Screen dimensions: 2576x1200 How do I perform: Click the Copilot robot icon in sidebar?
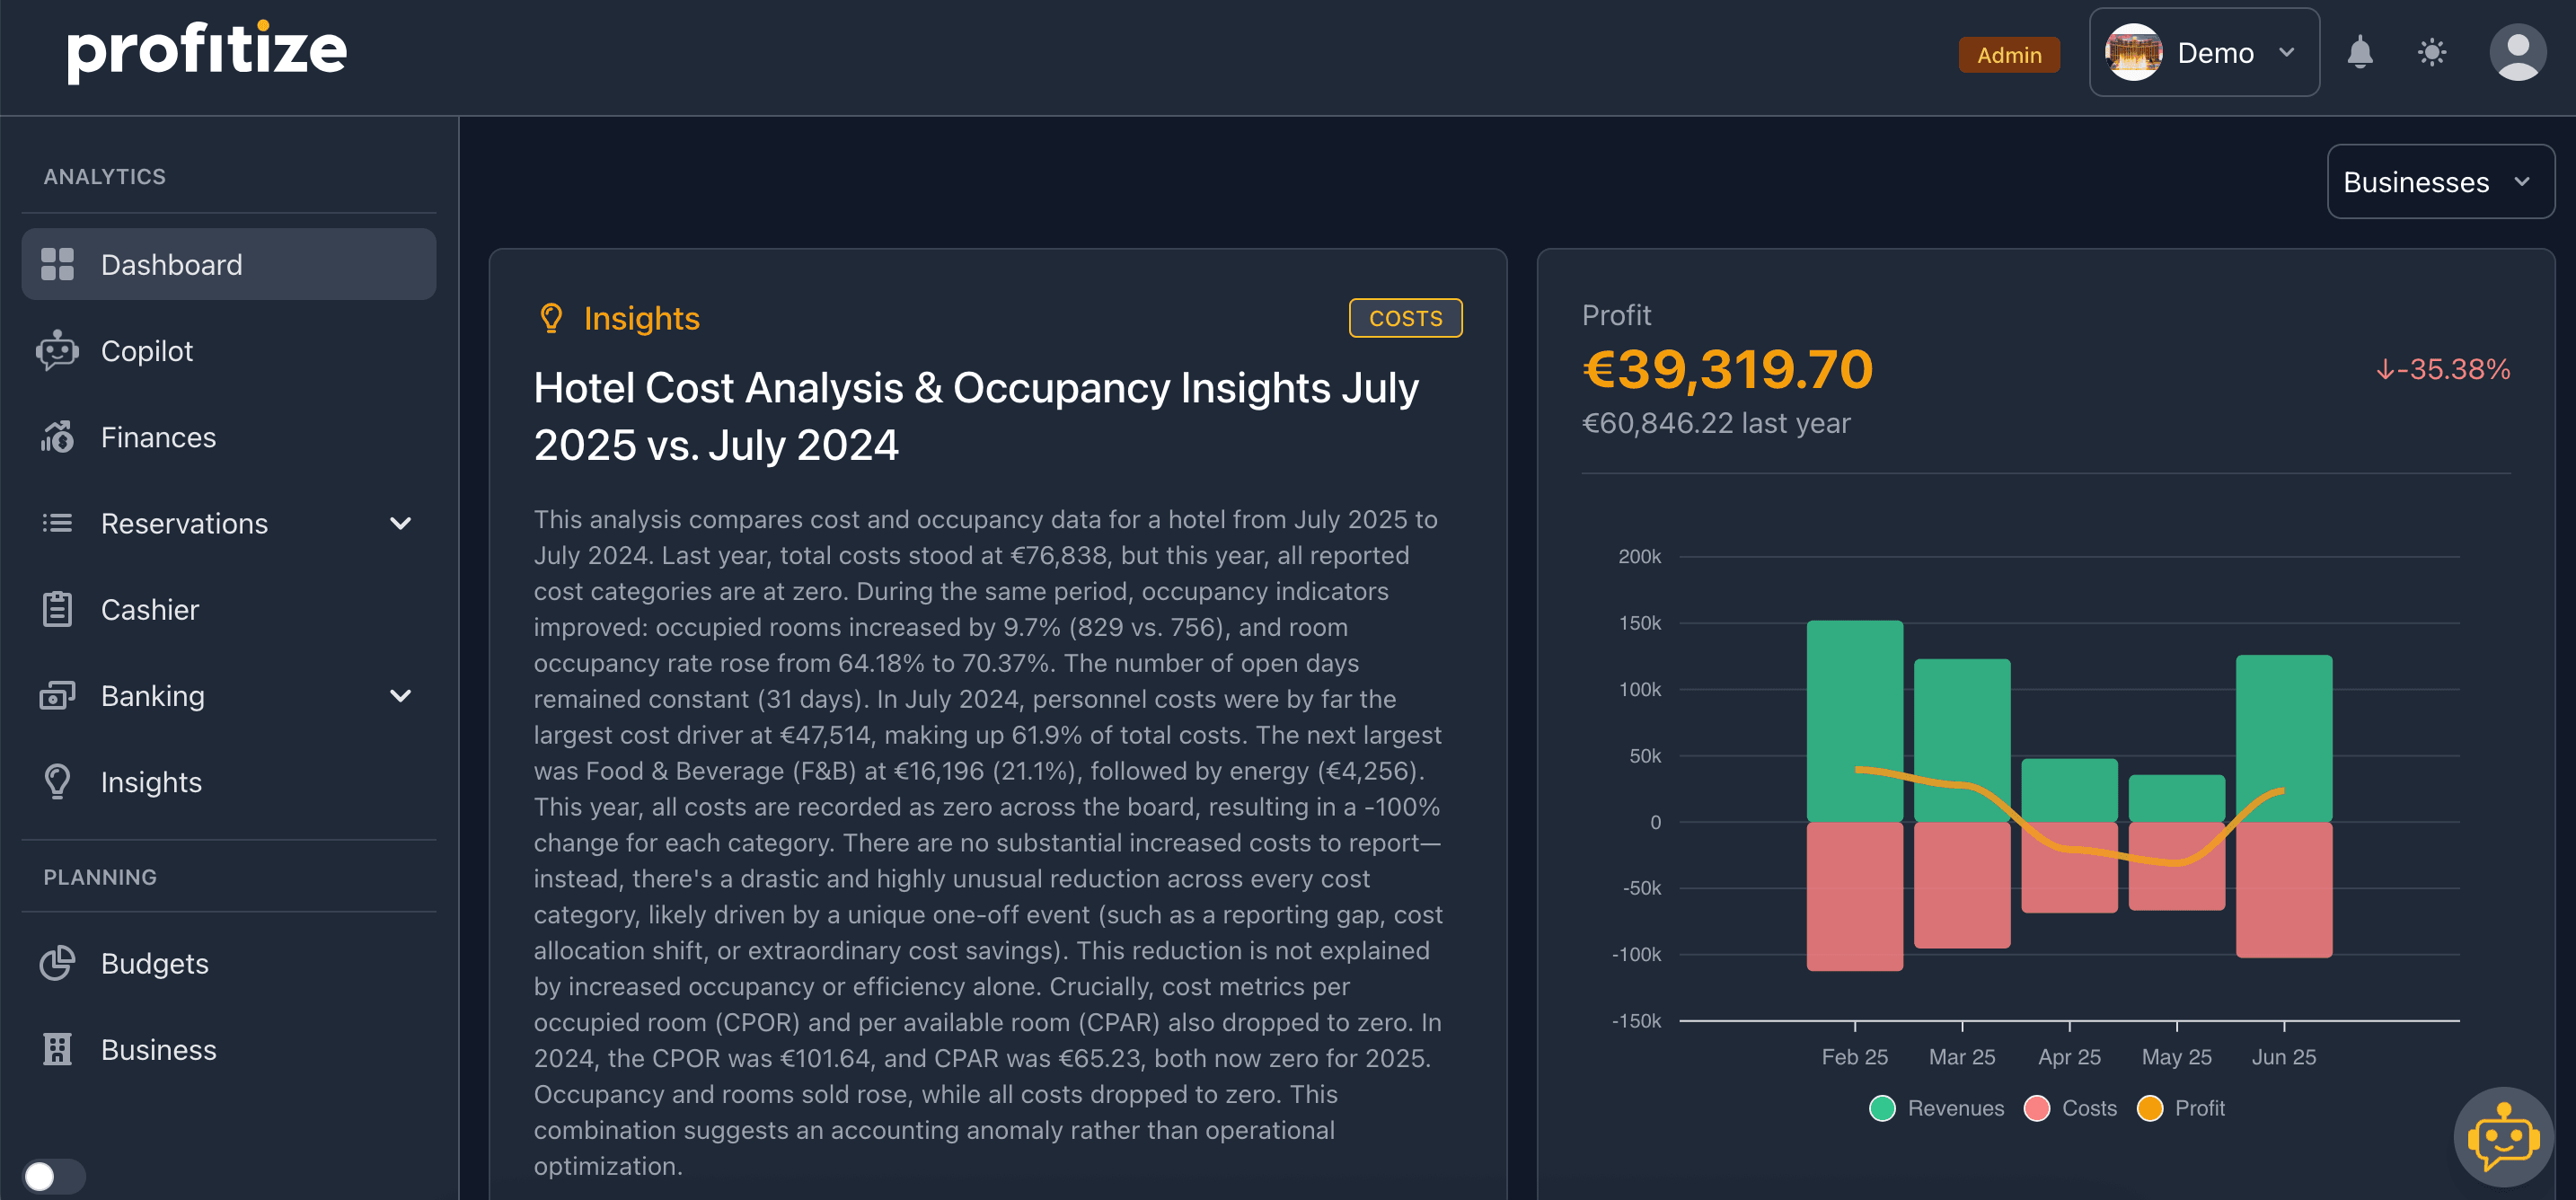pos(57,351)
